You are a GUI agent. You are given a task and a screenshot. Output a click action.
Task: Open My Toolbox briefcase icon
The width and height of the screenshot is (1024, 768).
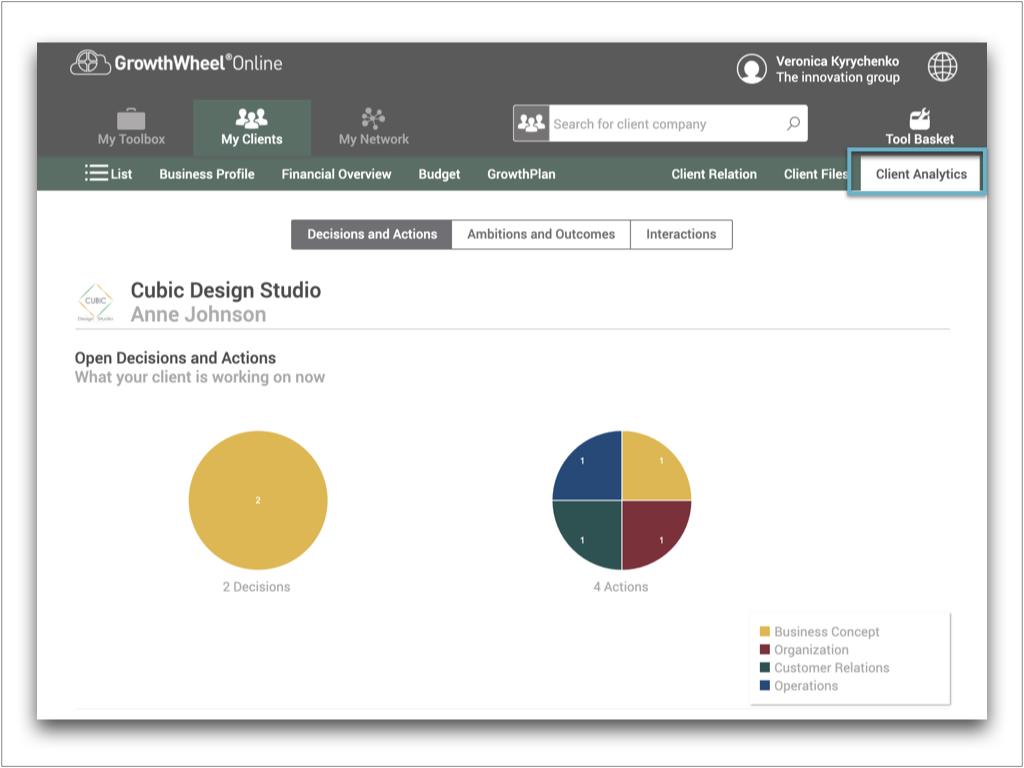click(131, 119)
